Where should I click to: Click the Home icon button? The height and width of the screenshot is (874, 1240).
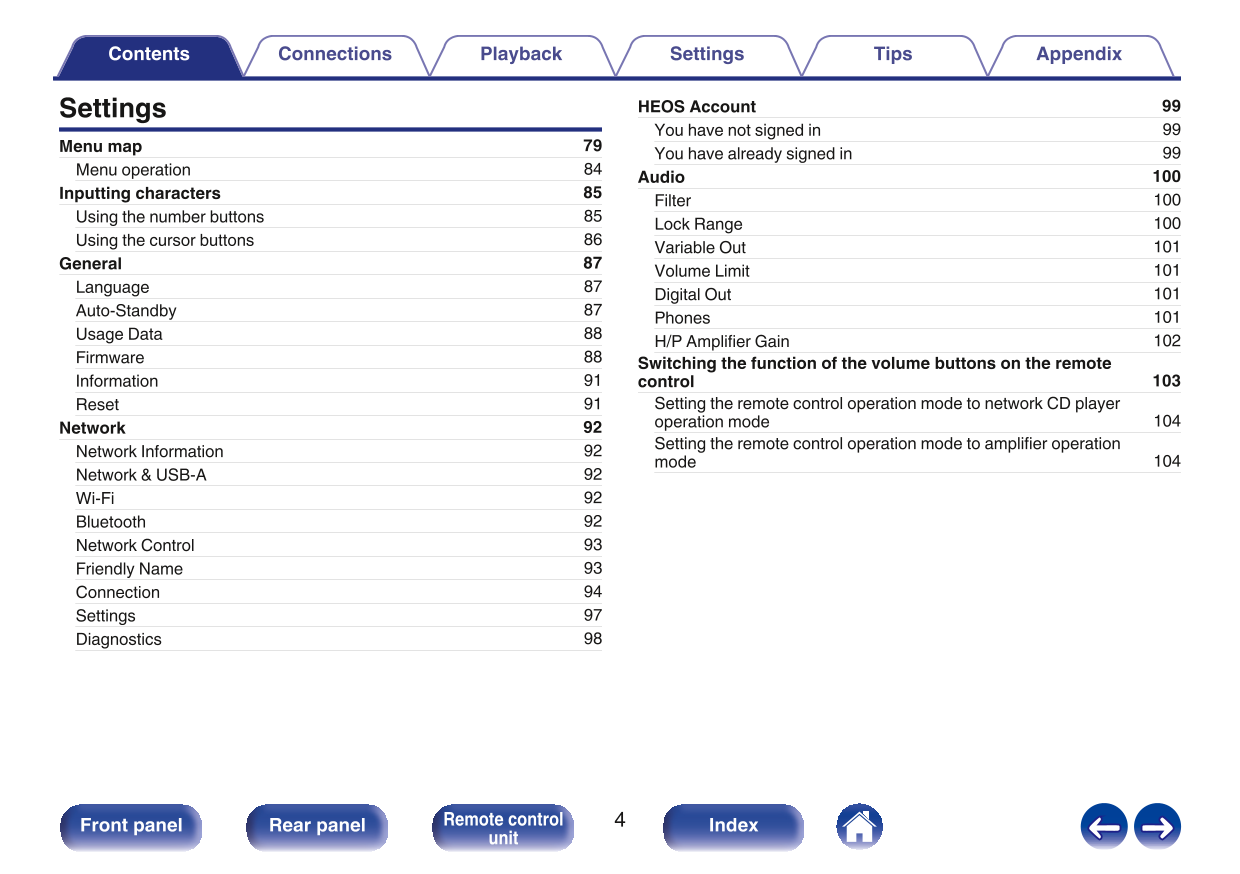[x=859, y=826]
